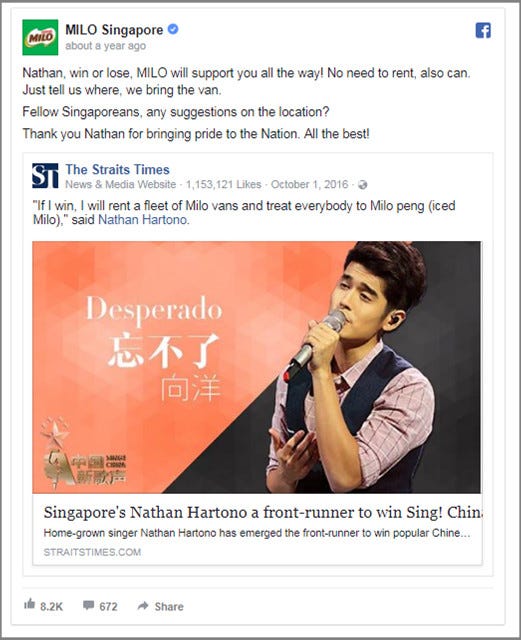Click The Straits Times ST logo
The width and height of the screenshot is (521, 640).
tap(45, 176)
